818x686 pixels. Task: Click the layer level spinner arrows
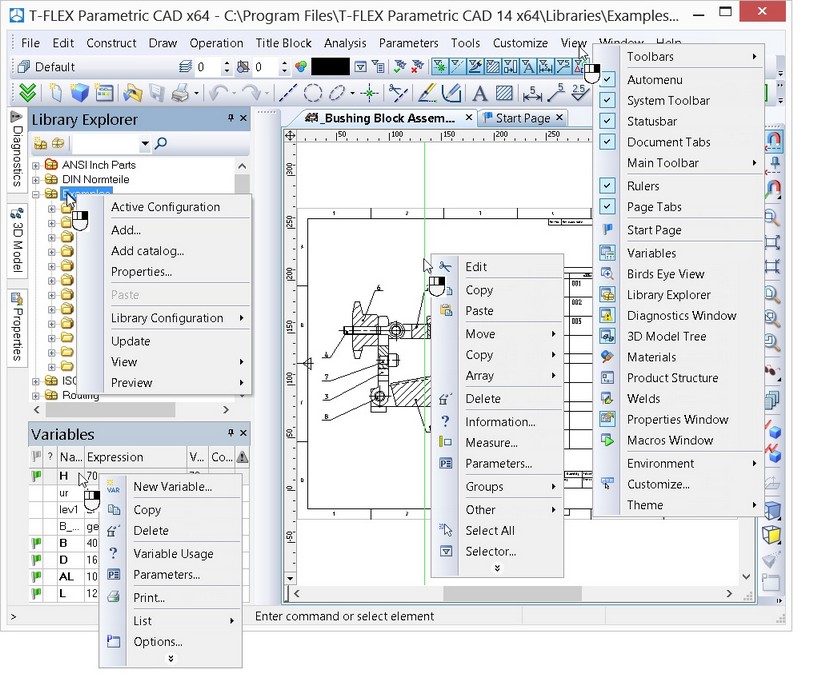226,67
